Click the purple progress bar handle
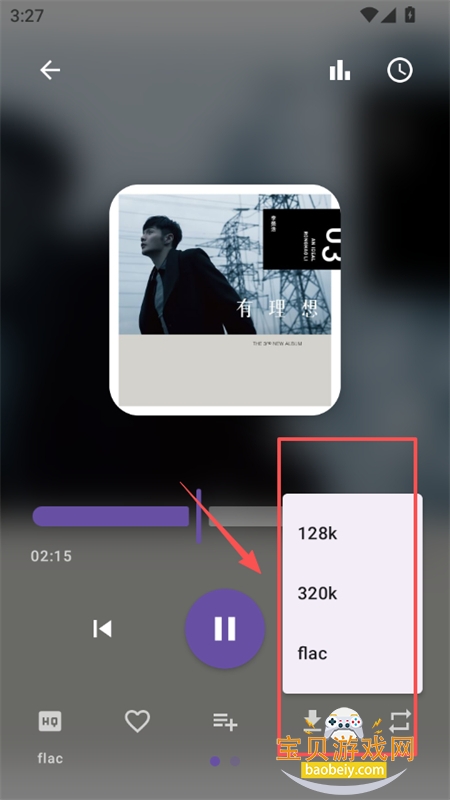Image resolution: width=450 pixels, height=800 pixels. 198,516
